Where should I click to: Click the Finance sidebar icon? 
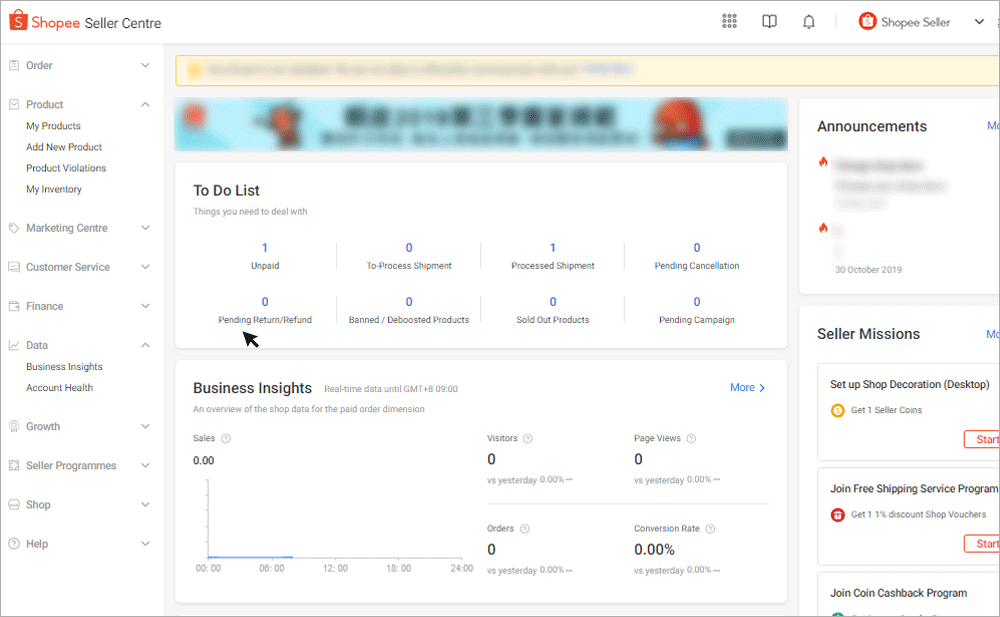12,305
